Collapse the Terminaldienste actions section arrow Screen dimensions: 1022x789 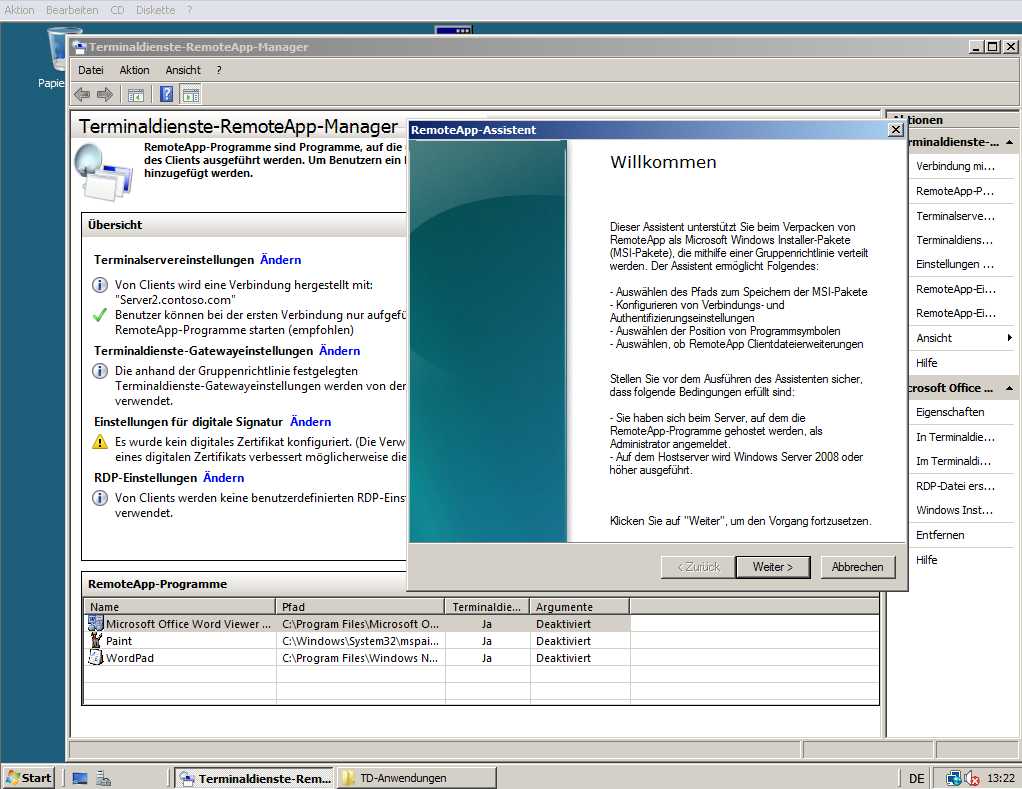[1009, 142]
